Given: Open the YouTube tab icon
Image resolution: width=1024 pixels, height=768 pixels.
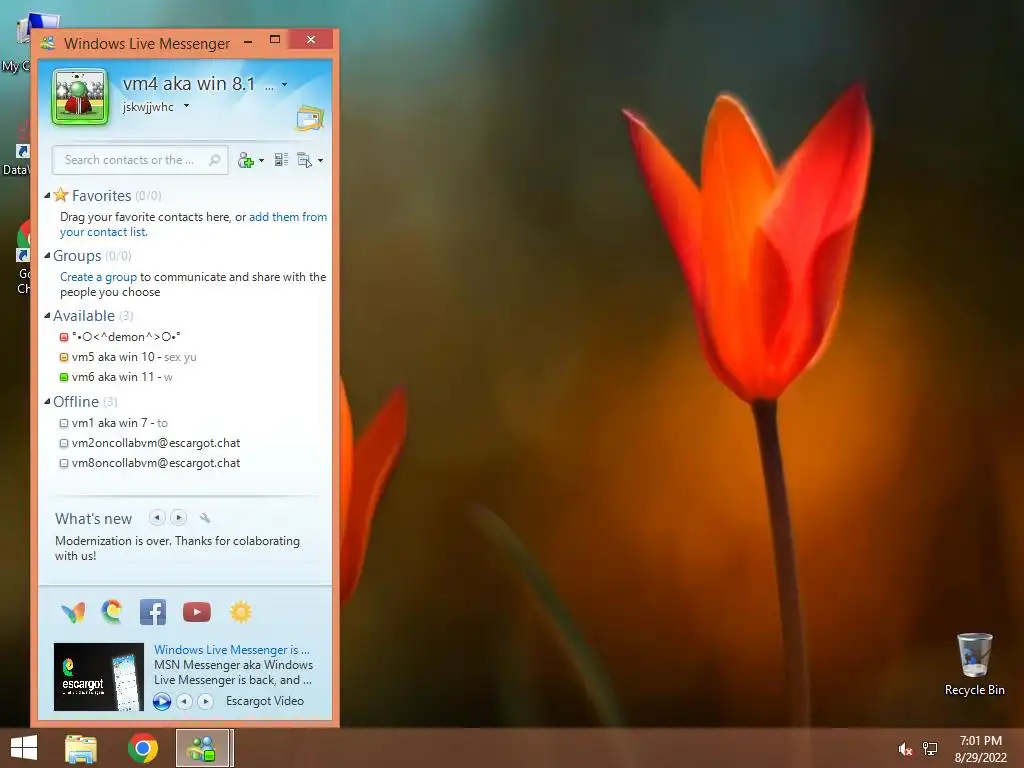Looking at the screenshot, I should pyautogui.click(x=197, y=612).
